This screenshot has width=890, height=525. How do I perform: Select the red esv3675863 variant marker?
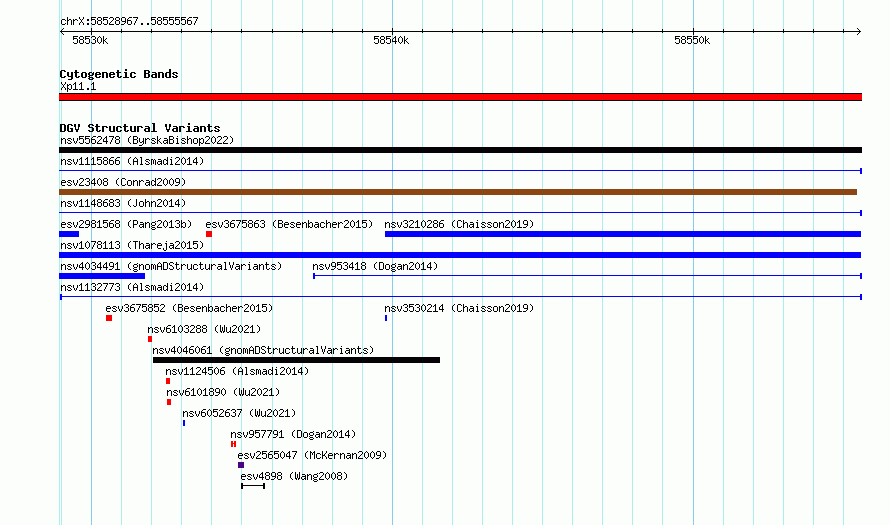(209, 234)
